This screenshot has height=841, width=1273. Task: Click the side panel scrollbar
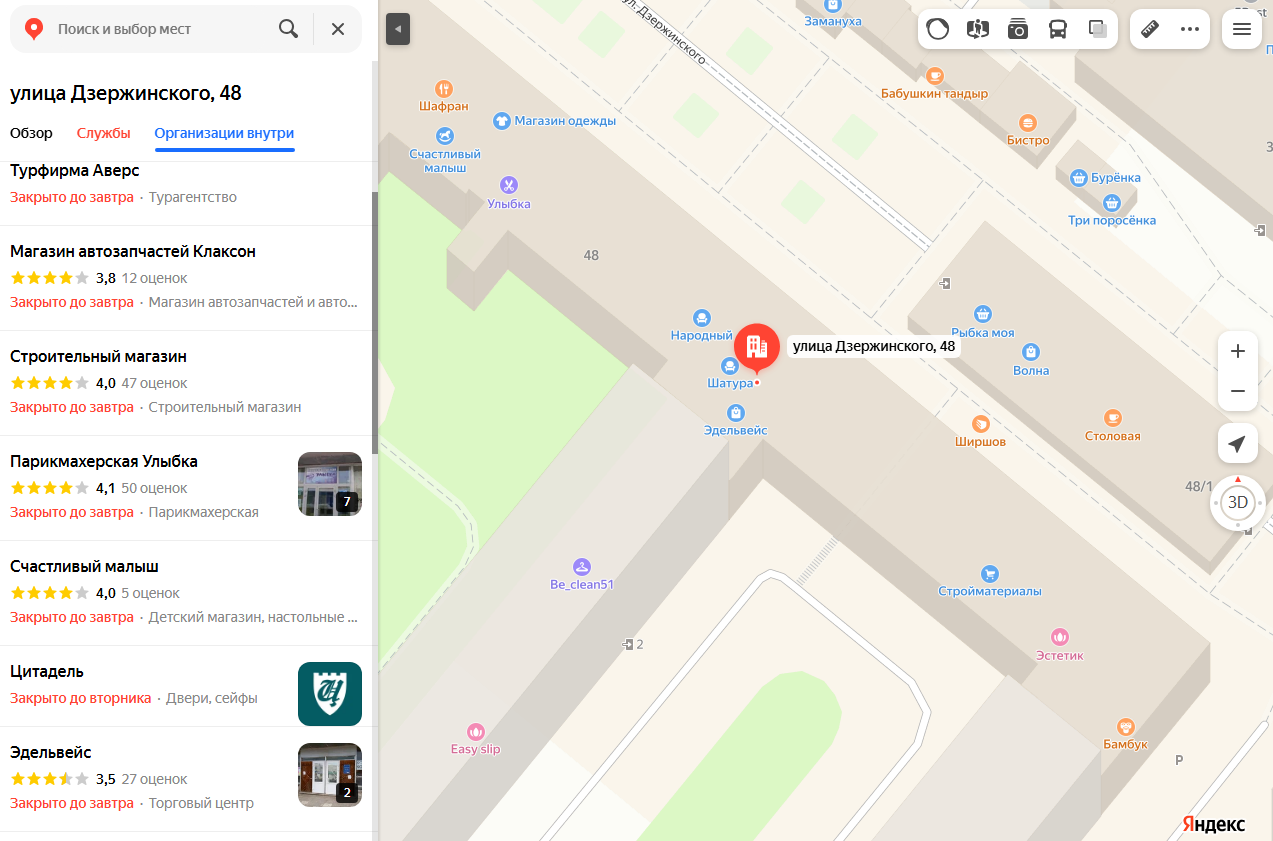(x=375, y=323)
